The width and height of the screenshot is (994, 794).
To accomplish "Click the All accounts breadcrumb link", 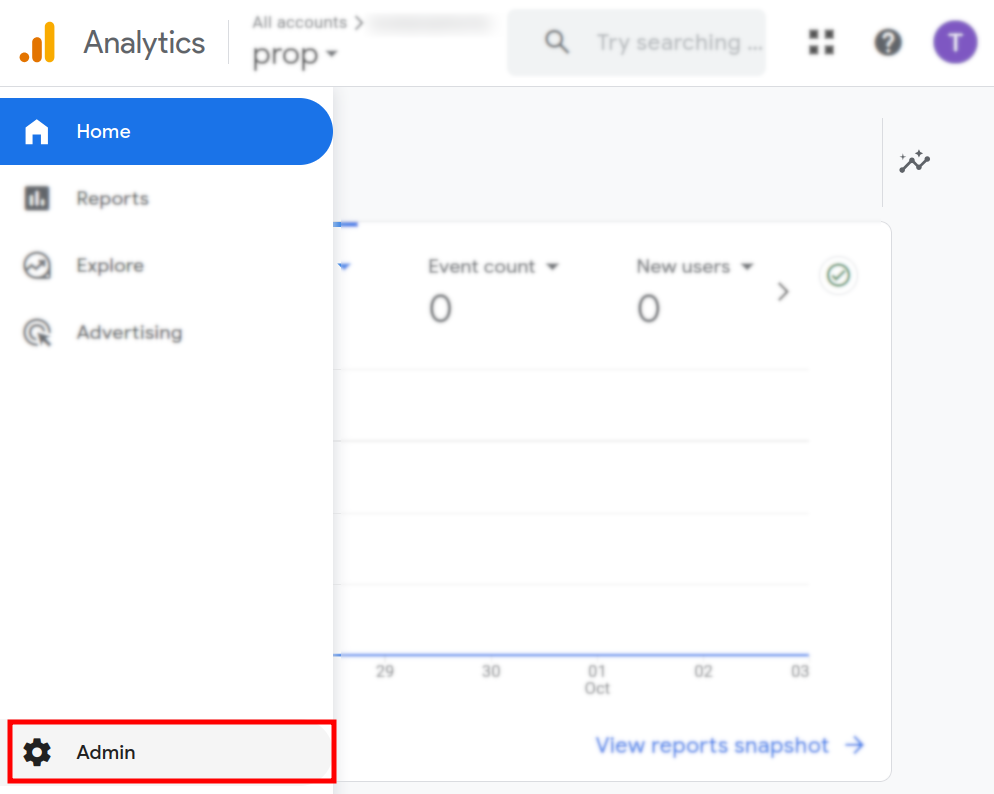I will pyautogui.click(x=299, y=22).
